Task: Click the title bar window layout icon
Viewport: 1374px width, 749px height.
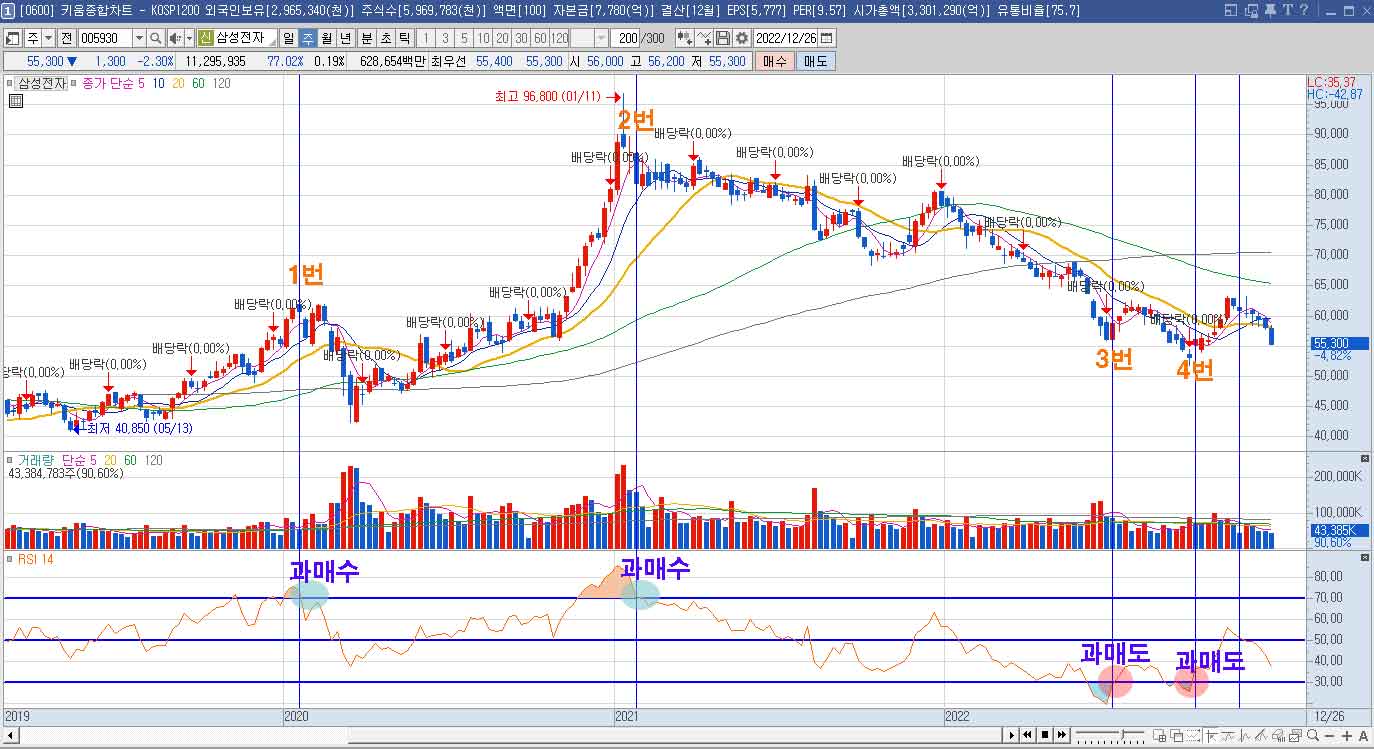Action: (1229, 10)
